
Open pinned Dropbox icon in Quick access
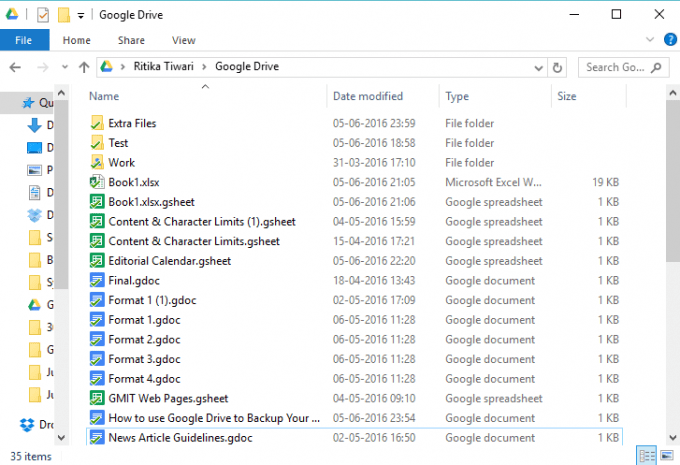(35, 215)
